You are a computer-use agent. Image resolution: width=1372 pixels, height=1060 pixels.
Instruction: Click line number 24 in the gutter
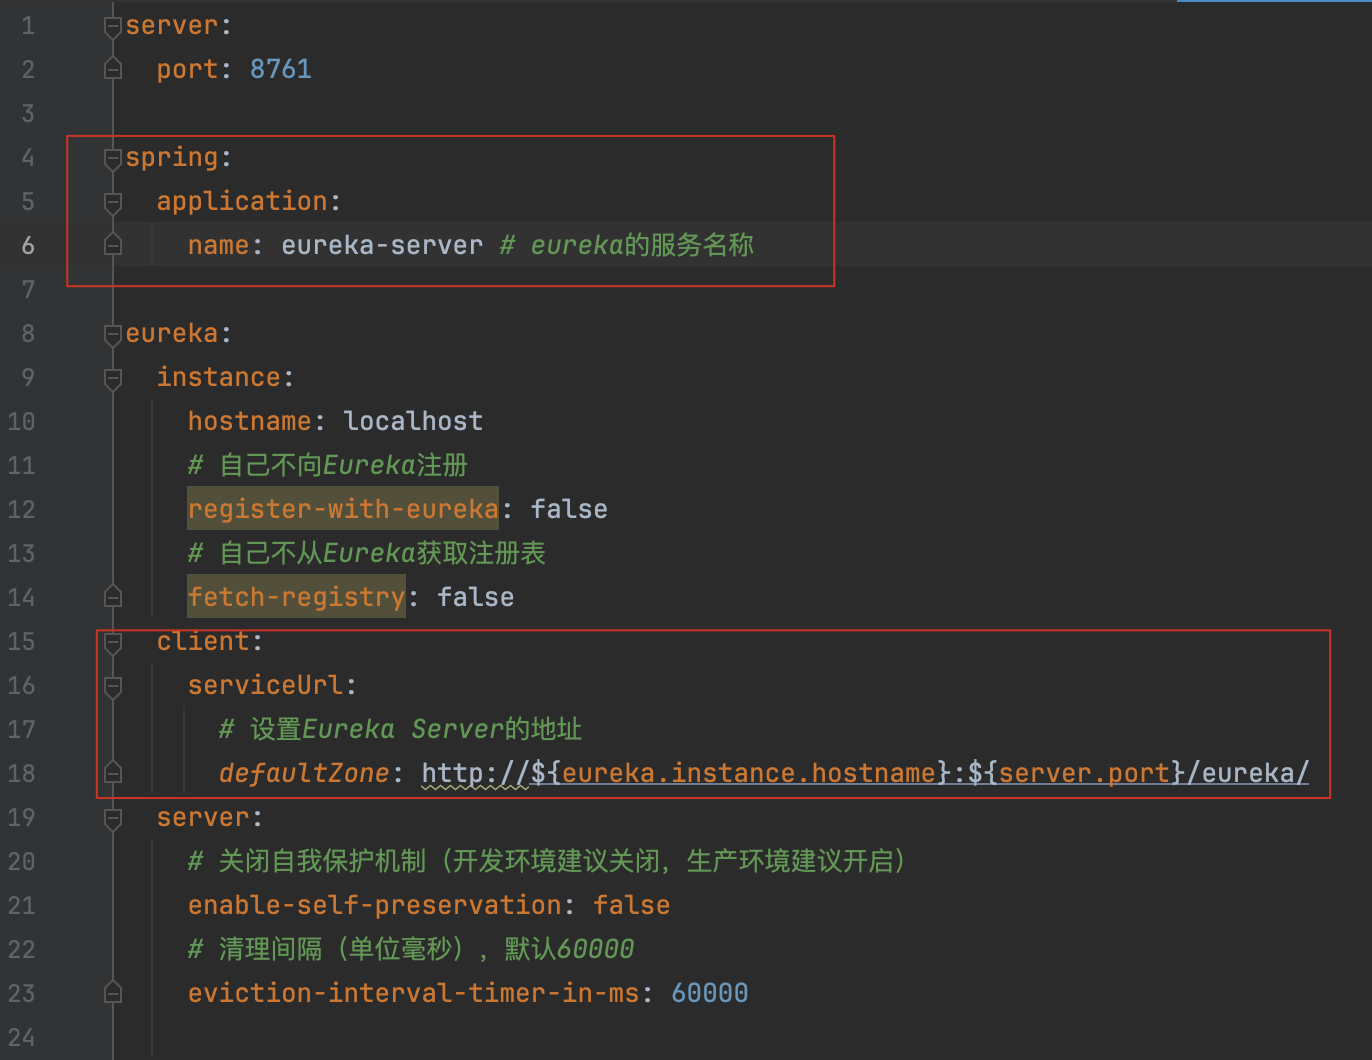(x=21, y=1037)
